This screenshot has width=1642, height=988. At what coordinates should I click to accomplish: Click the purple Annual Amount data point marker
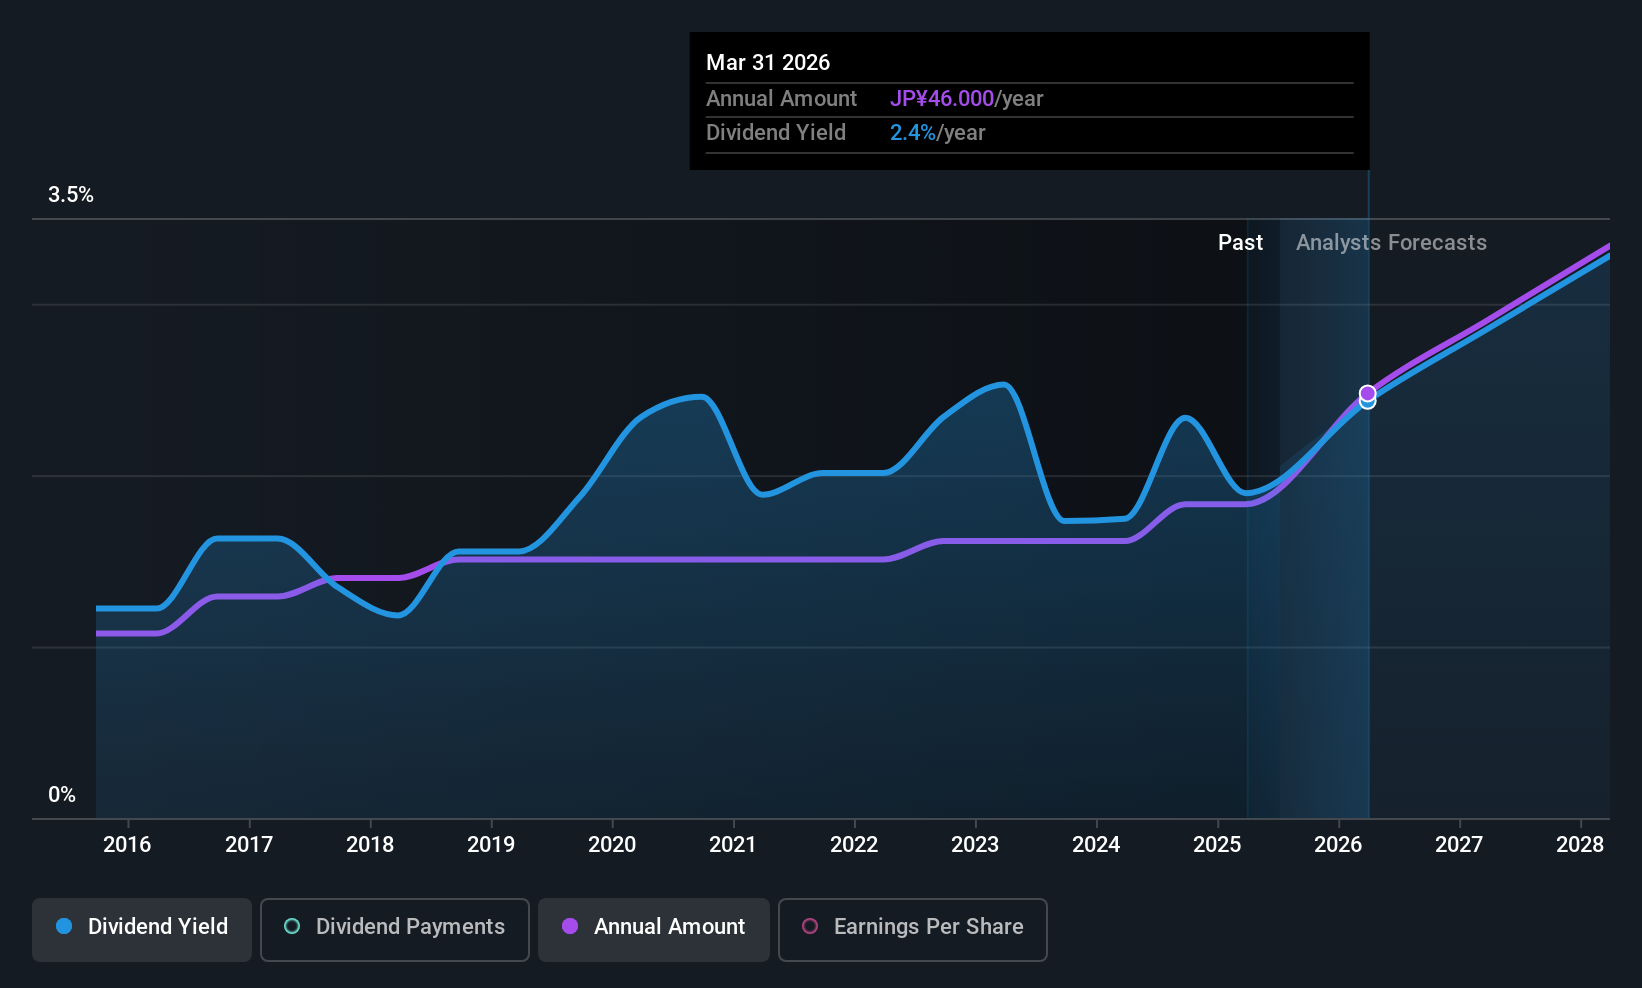(1367, 393)
